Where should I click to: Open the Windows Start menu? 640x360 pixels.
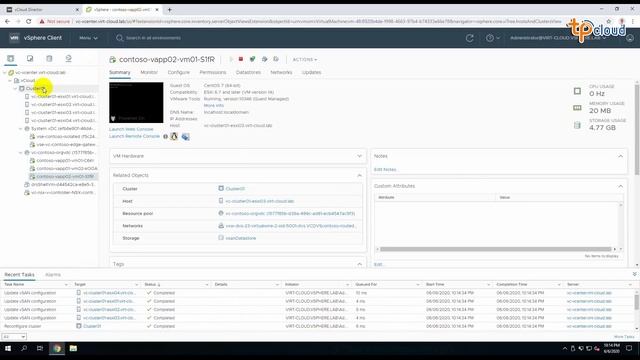tap(8, 348)
